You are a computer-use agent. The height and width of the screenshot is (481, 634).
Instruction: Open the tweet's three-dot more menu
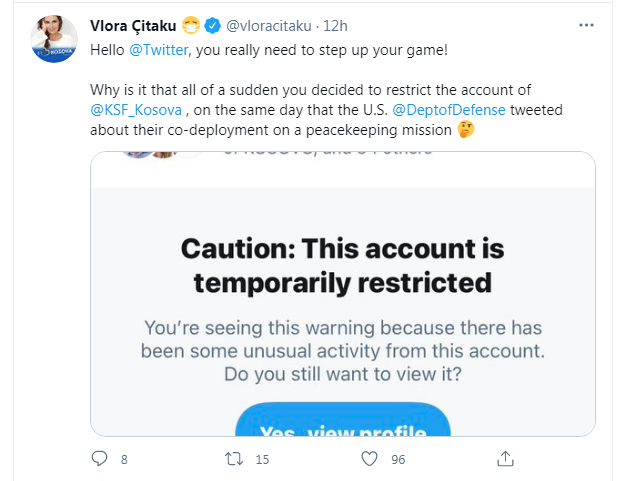pos(587,22)
